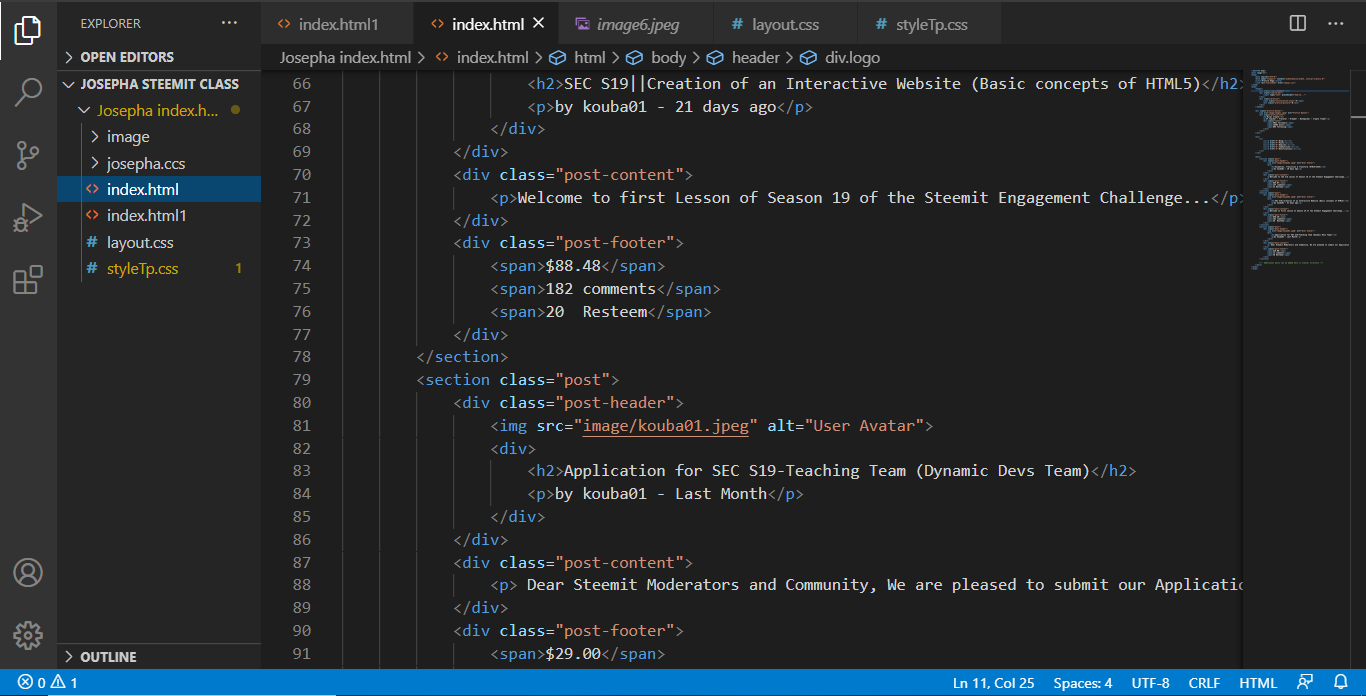Viewport: 1366px width, 696px height.
Task: Close the index.html tab
Action: coord(539,23)
